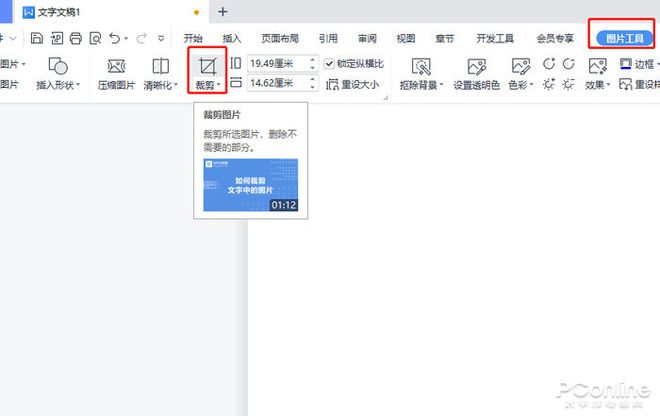Click the save icon in quick access toolbar
Screen dimensions: 660x416
coord(37,39)
